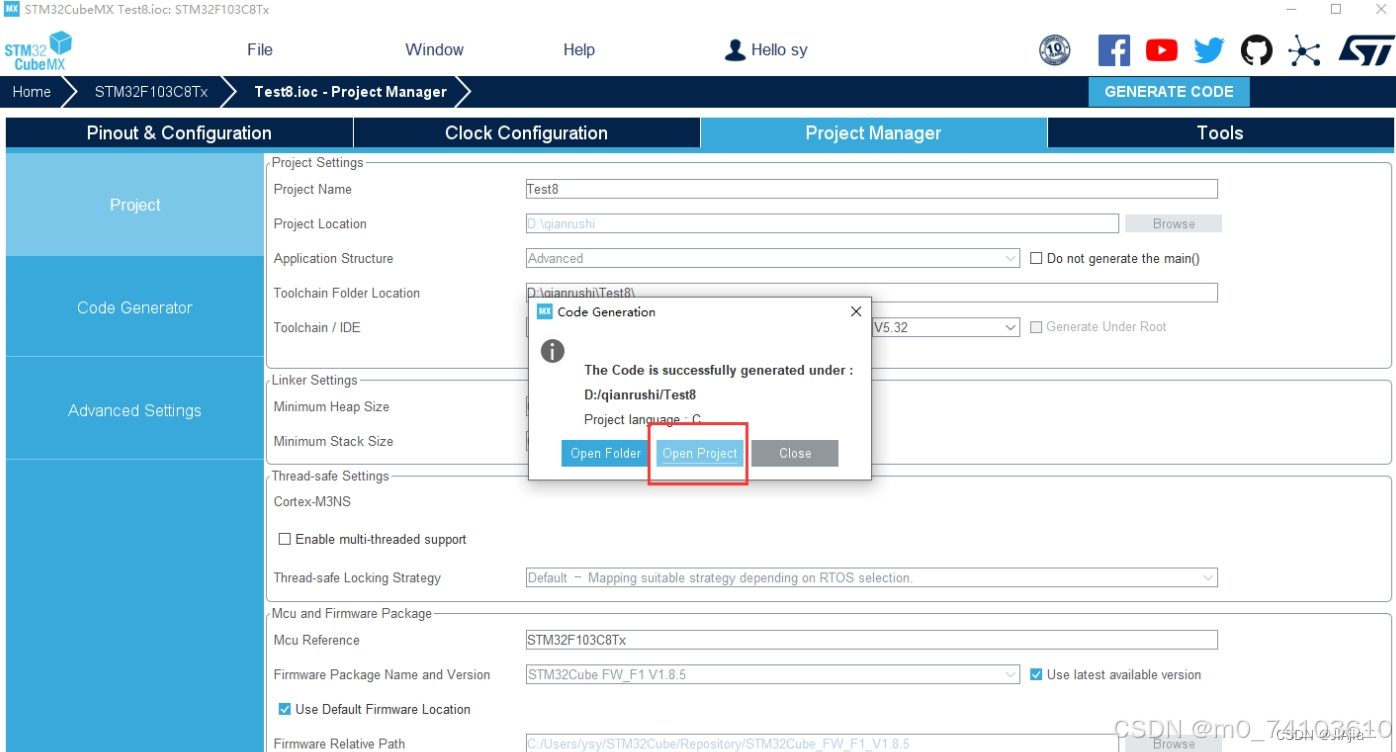This screenshot has width=1396, height=752.
Task: Click the Firmware Relative Path field
Action: coord(822,743)
